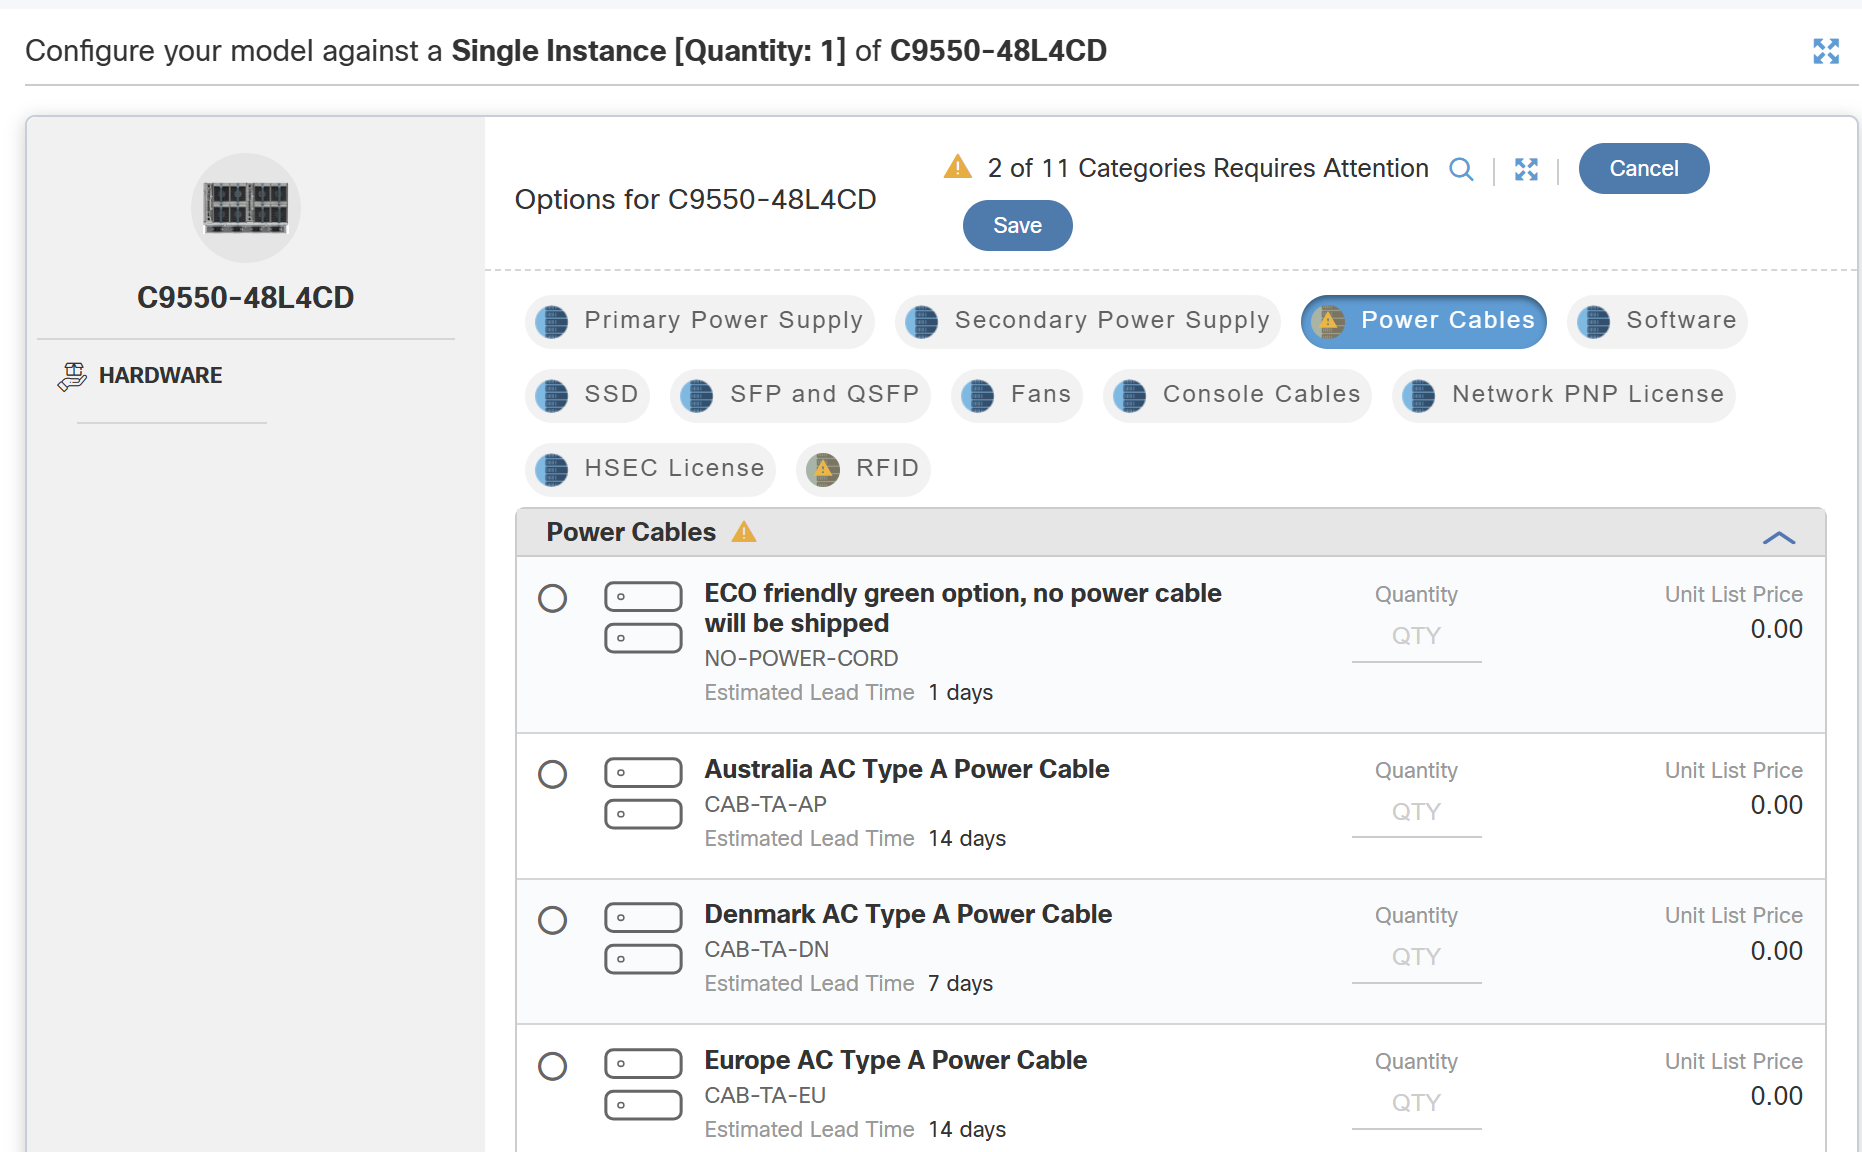Open the SSD category
Screen dimensions: 1862x1152
[x=587, y=395]
